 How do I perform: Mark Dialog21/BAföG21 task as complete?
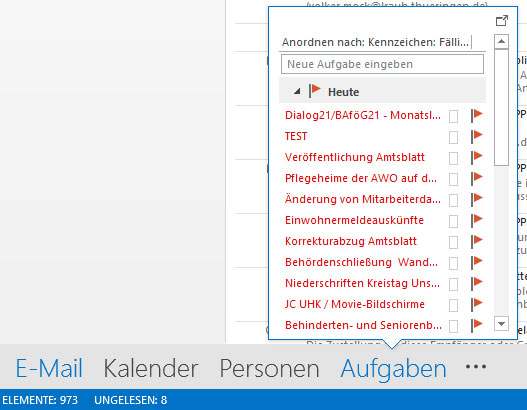pyautogui.click(x=453, y=117)
